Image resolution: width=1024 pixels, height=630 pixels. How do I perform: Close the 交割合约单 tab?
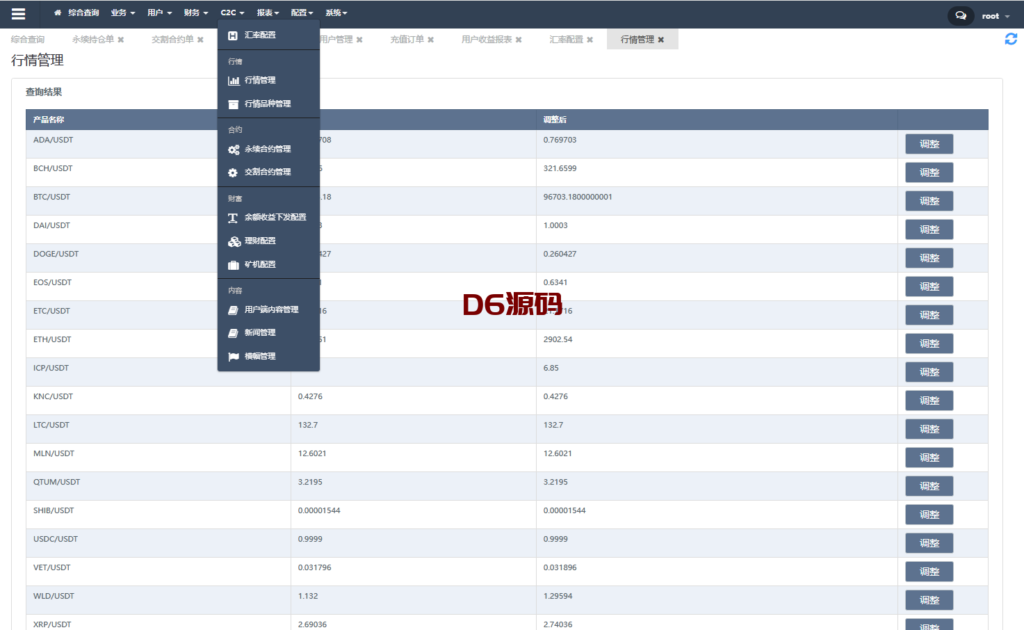[200, 40]
